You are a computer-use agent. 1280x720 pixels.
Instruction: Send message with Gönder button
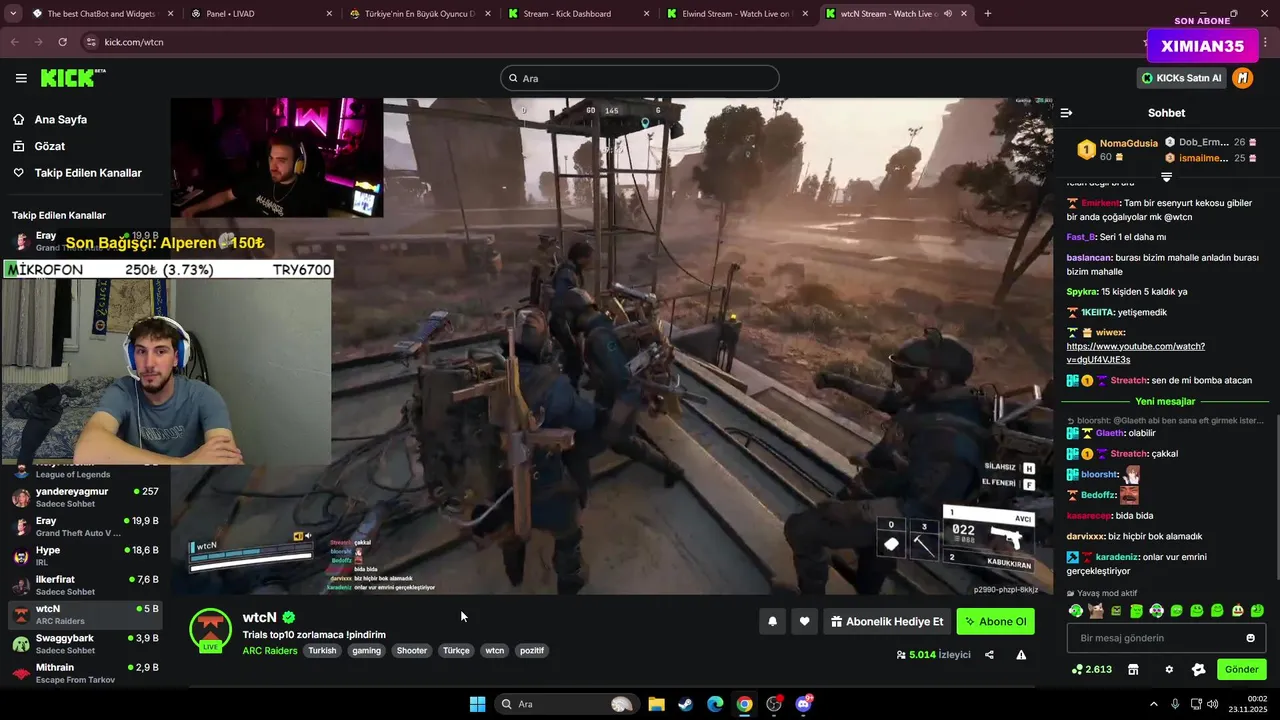[x=1241, y=669]
